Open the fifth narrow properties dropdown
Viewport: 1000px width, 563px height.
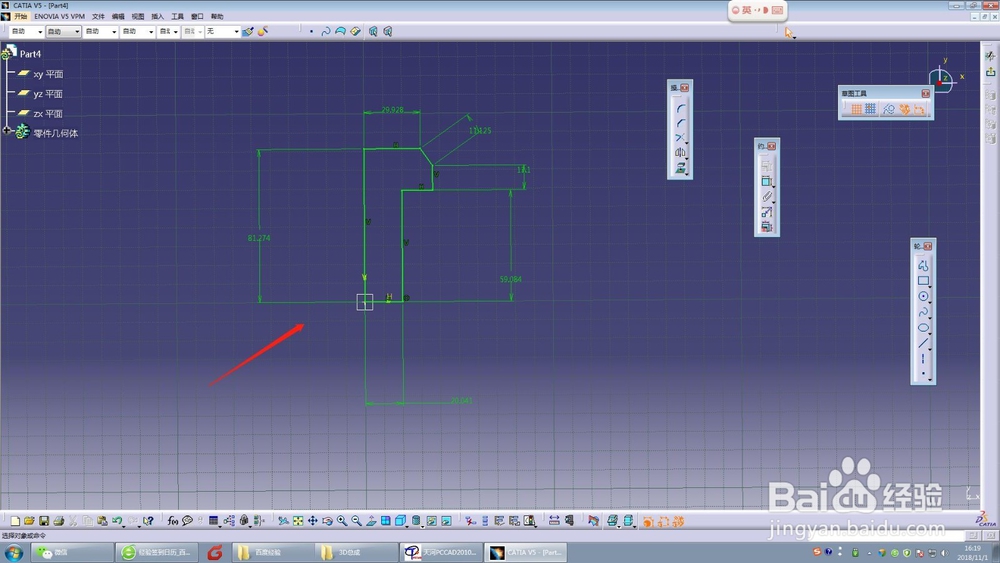[168, 31]
